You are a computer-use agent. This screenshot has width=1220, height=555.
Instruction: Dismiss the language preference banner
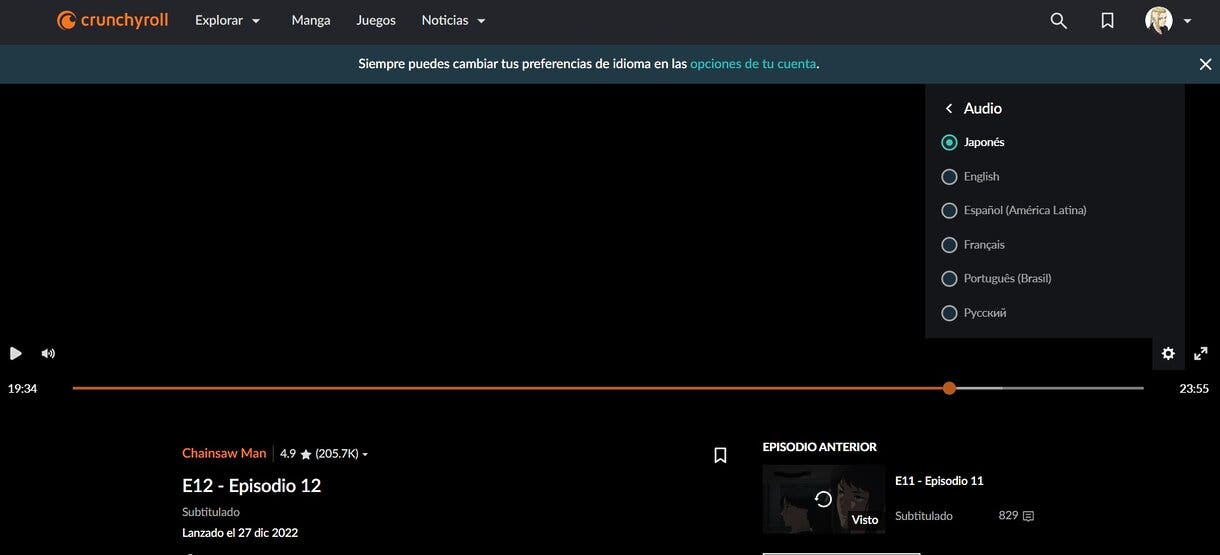pyautogui.click(x=1205, y=64)
